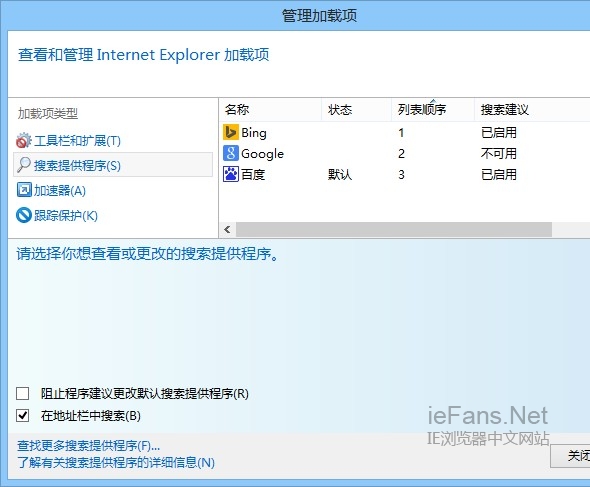590x487 pixels.
Task: Open 跟踪保护(K) category
Action: tap(66, 216)
